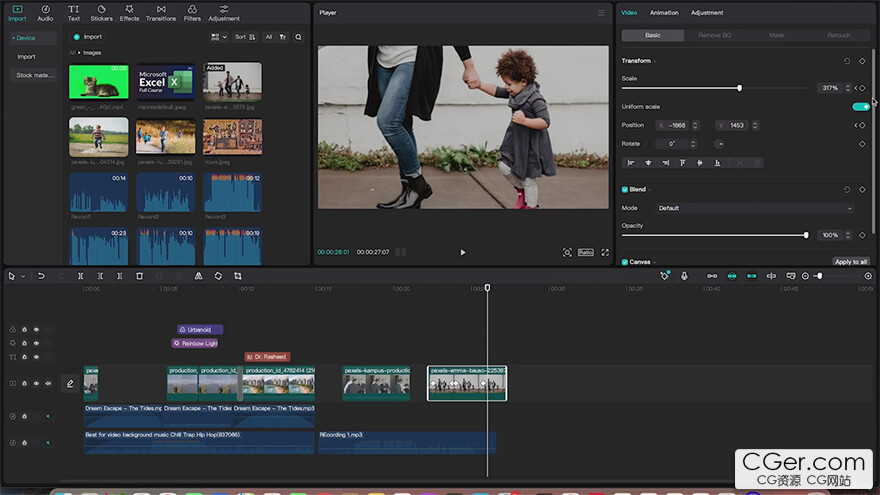
Task: Click the auto keyframe marker icon
Action: (x=664, y=276)
